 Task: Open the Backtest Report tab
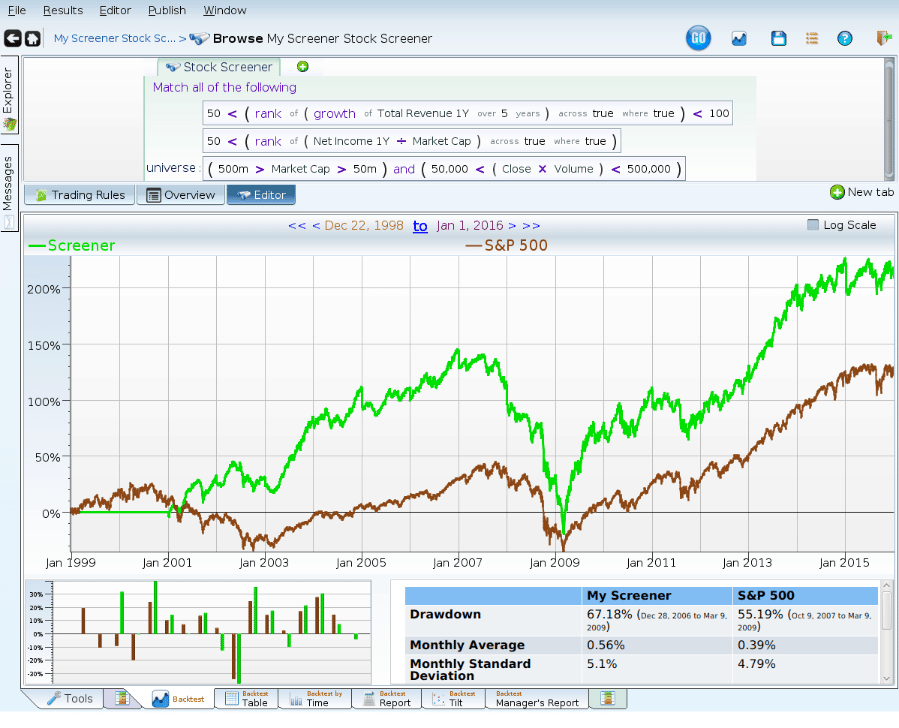tap(387, 698)
